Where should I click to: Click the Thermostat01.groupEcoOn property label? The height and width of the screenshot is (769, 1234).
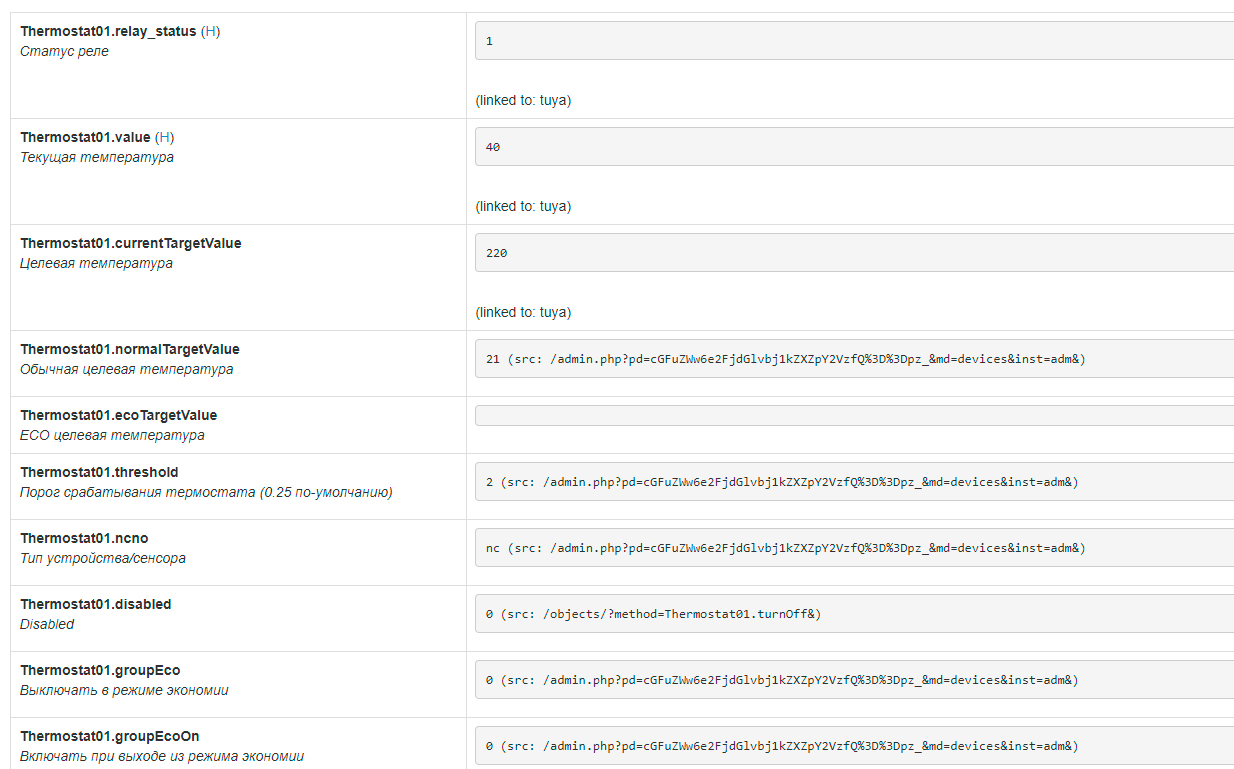110,737
